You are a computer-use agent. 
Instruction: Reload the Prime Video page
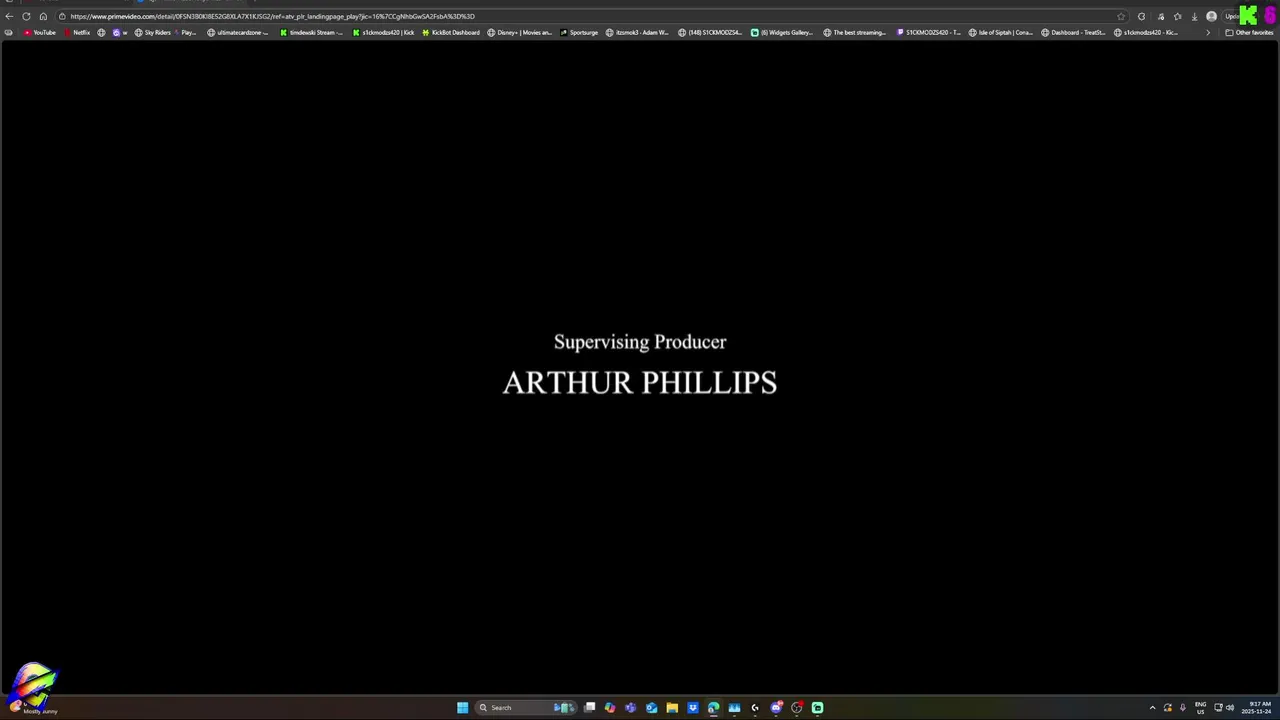[26, 16]
